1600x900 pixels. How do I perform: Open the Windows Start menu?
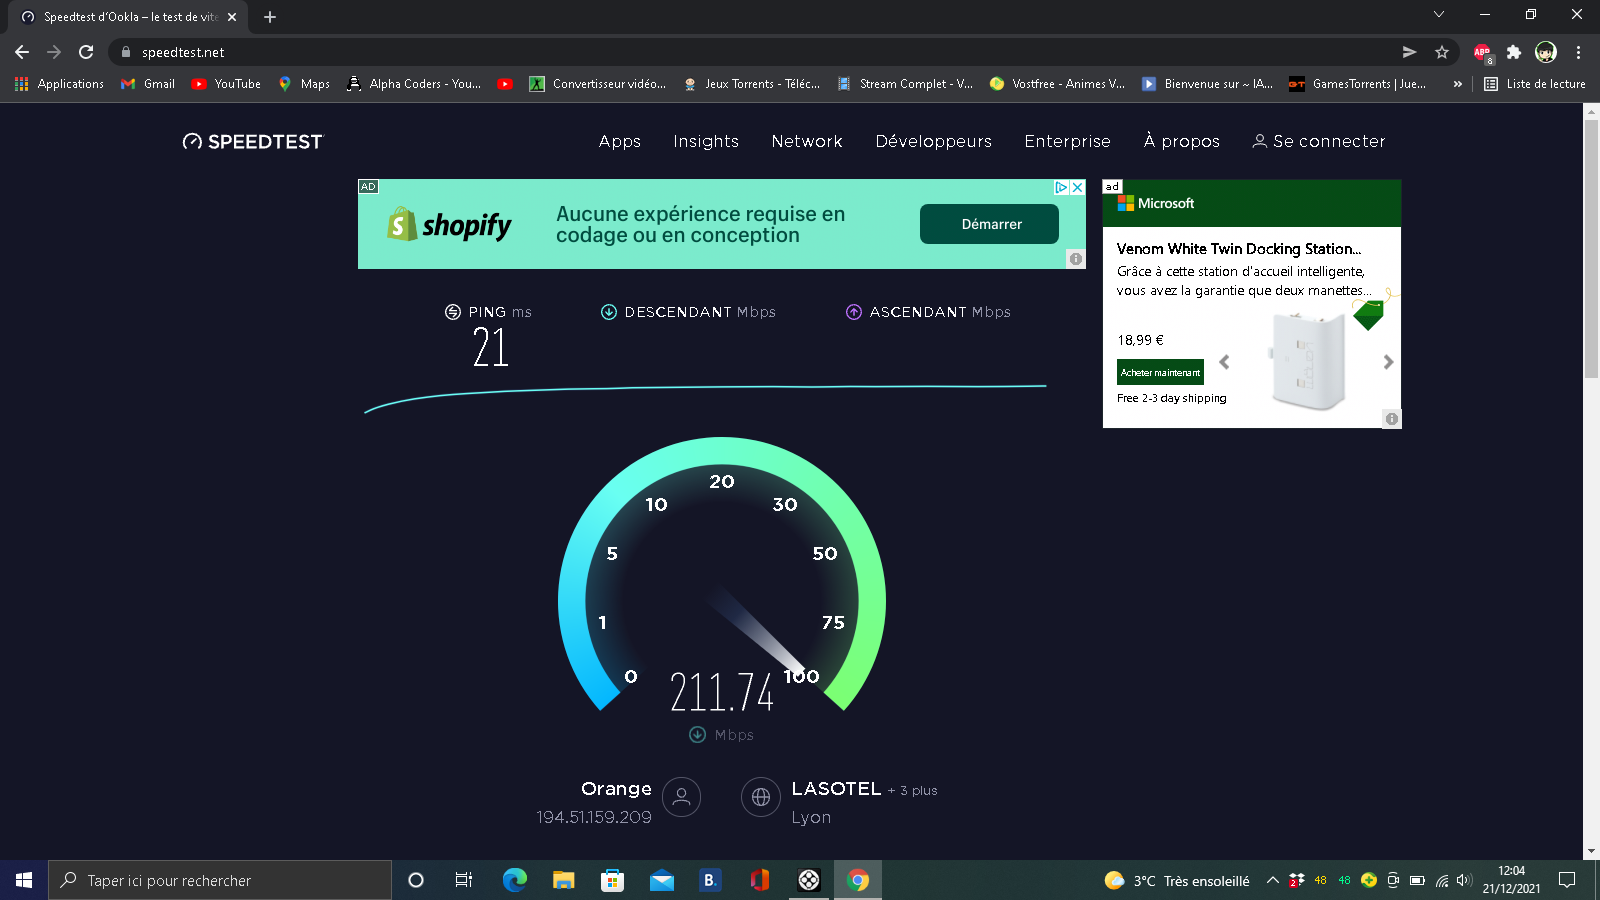[x=24, y=880]
